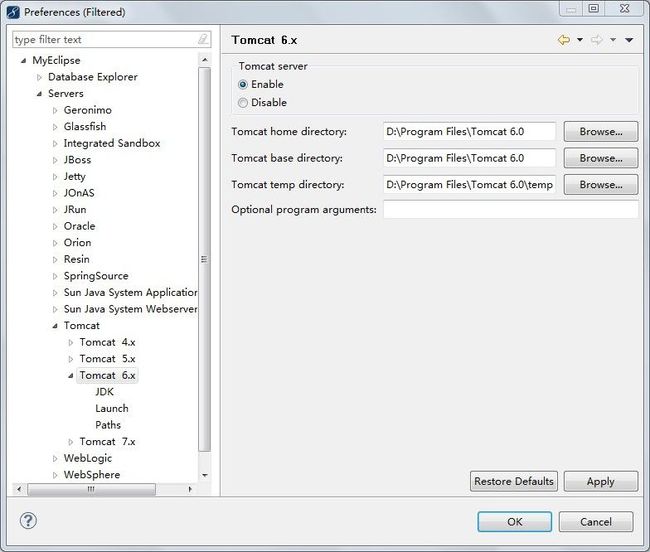The height and width of the screenshot is (552, 650).
Task: Click the help question mark icon
Action: (28, 521)
